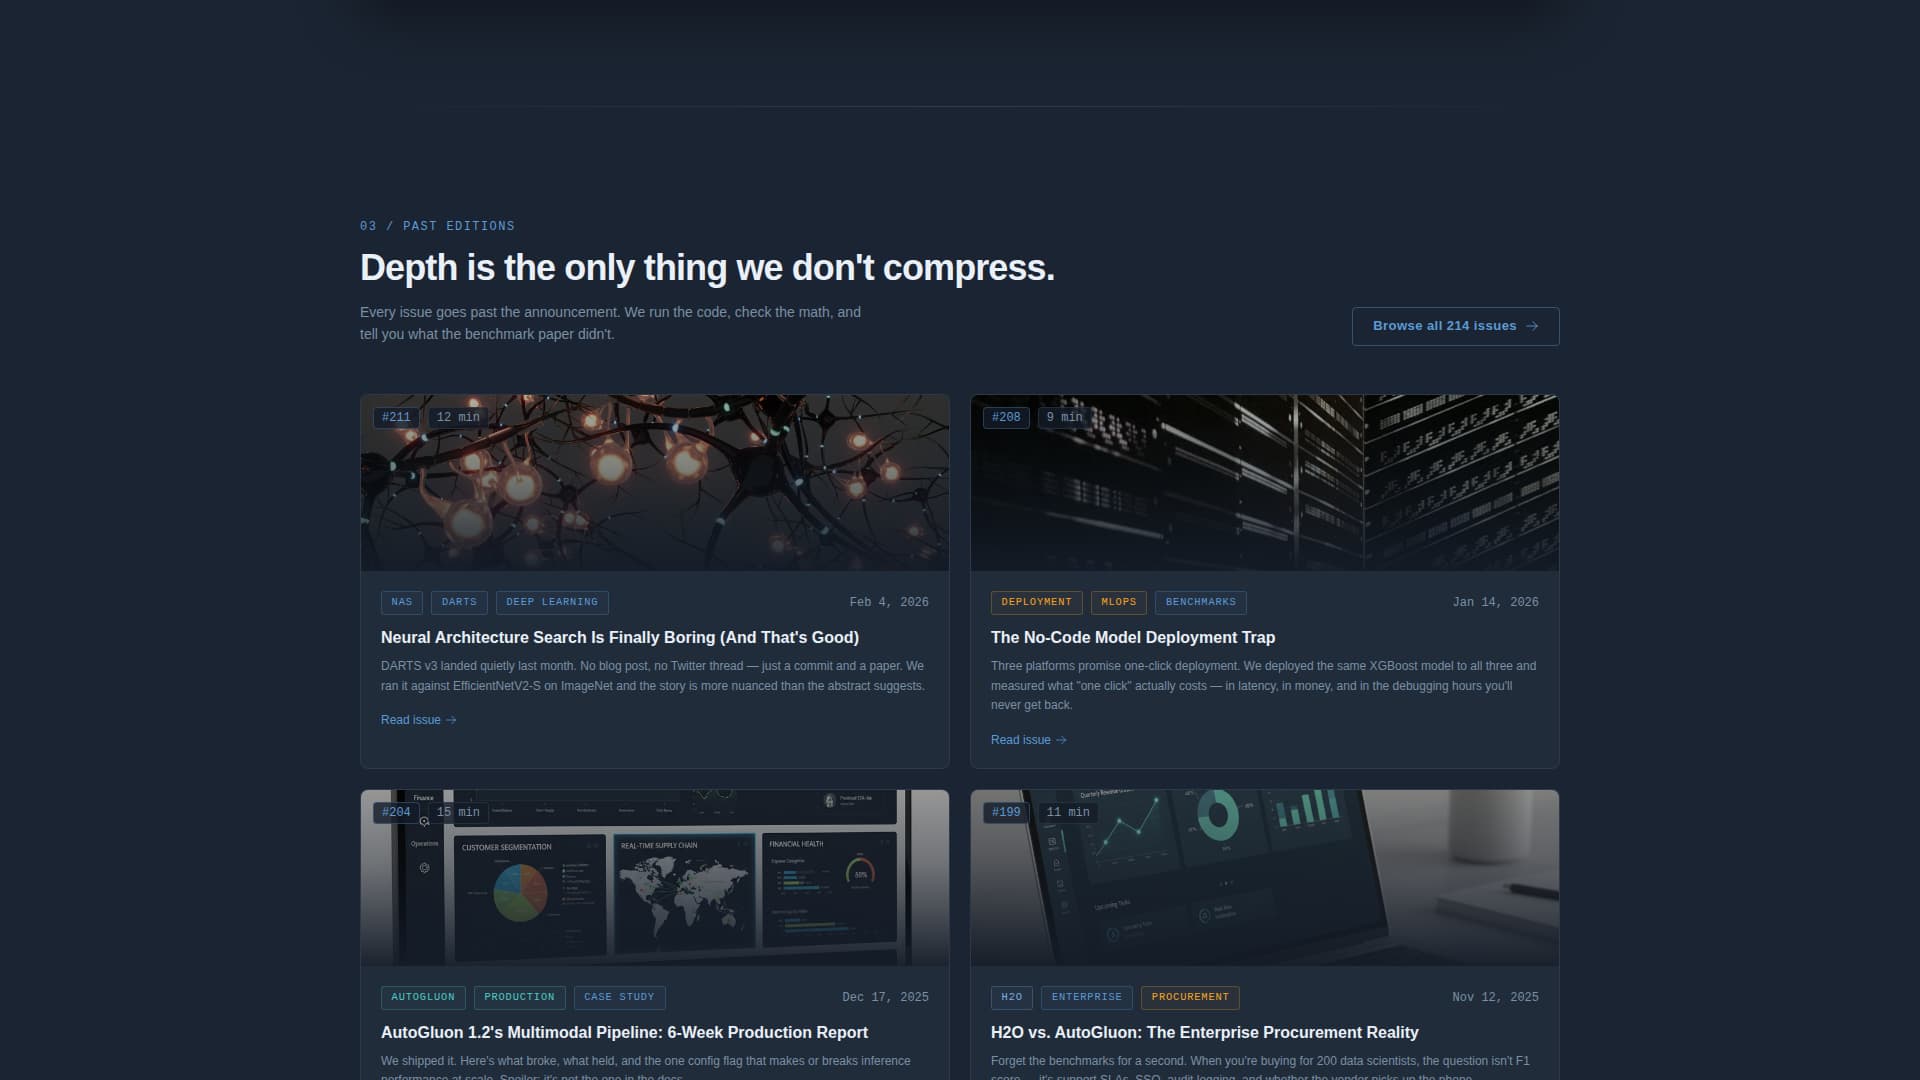Click the arrow icon beside Read issue under the DARTS article
This screenshot has height=1080, width=1920.
(451, 720)
